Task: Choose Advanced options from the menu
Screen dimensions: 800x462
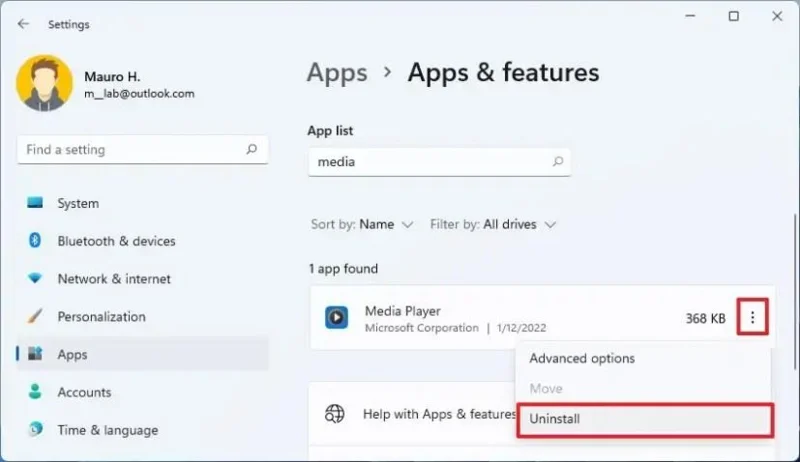Action: pyautogui.click(x=643, y=358)
